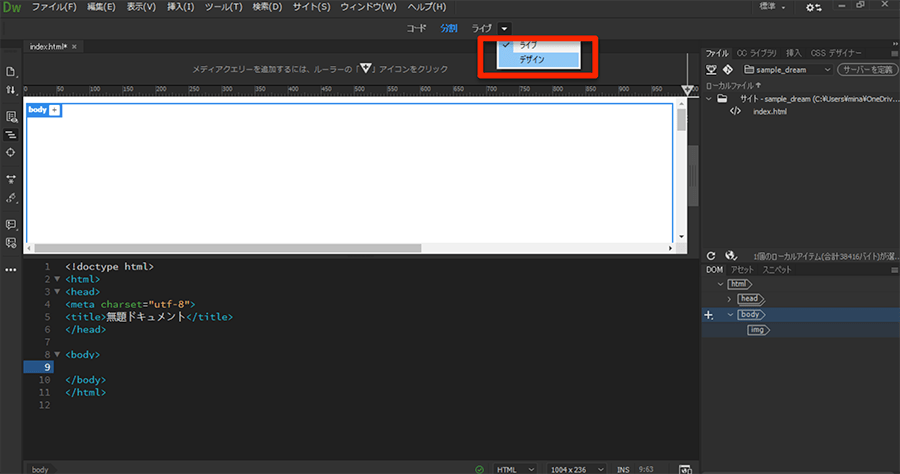The image size is (900, 474).
Task: Open the HTML document type dropdown in status bar
Action: [515, 469]
